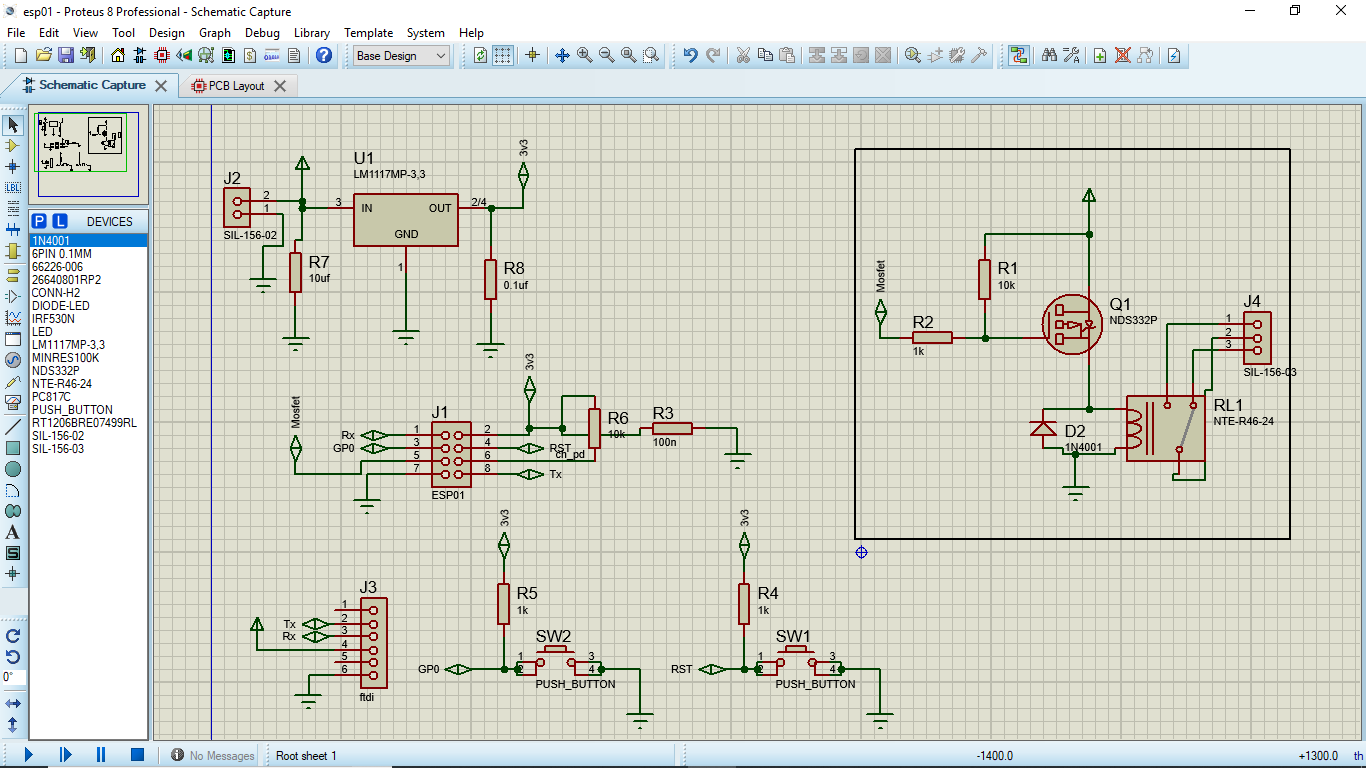1366x768 pixels.
Task: Select IRF530N in the devices list
Action: [x=88, y=319]
